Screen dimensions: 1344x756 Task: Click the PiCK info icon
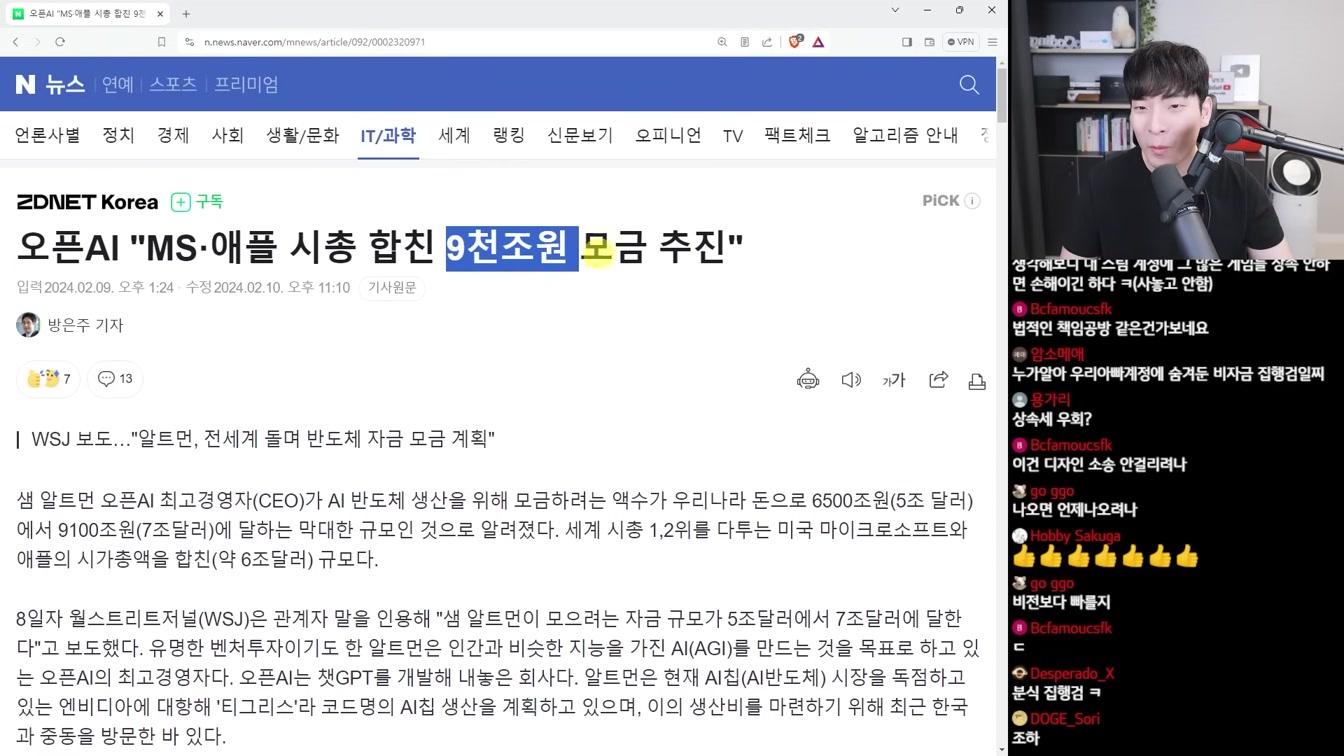972,201
